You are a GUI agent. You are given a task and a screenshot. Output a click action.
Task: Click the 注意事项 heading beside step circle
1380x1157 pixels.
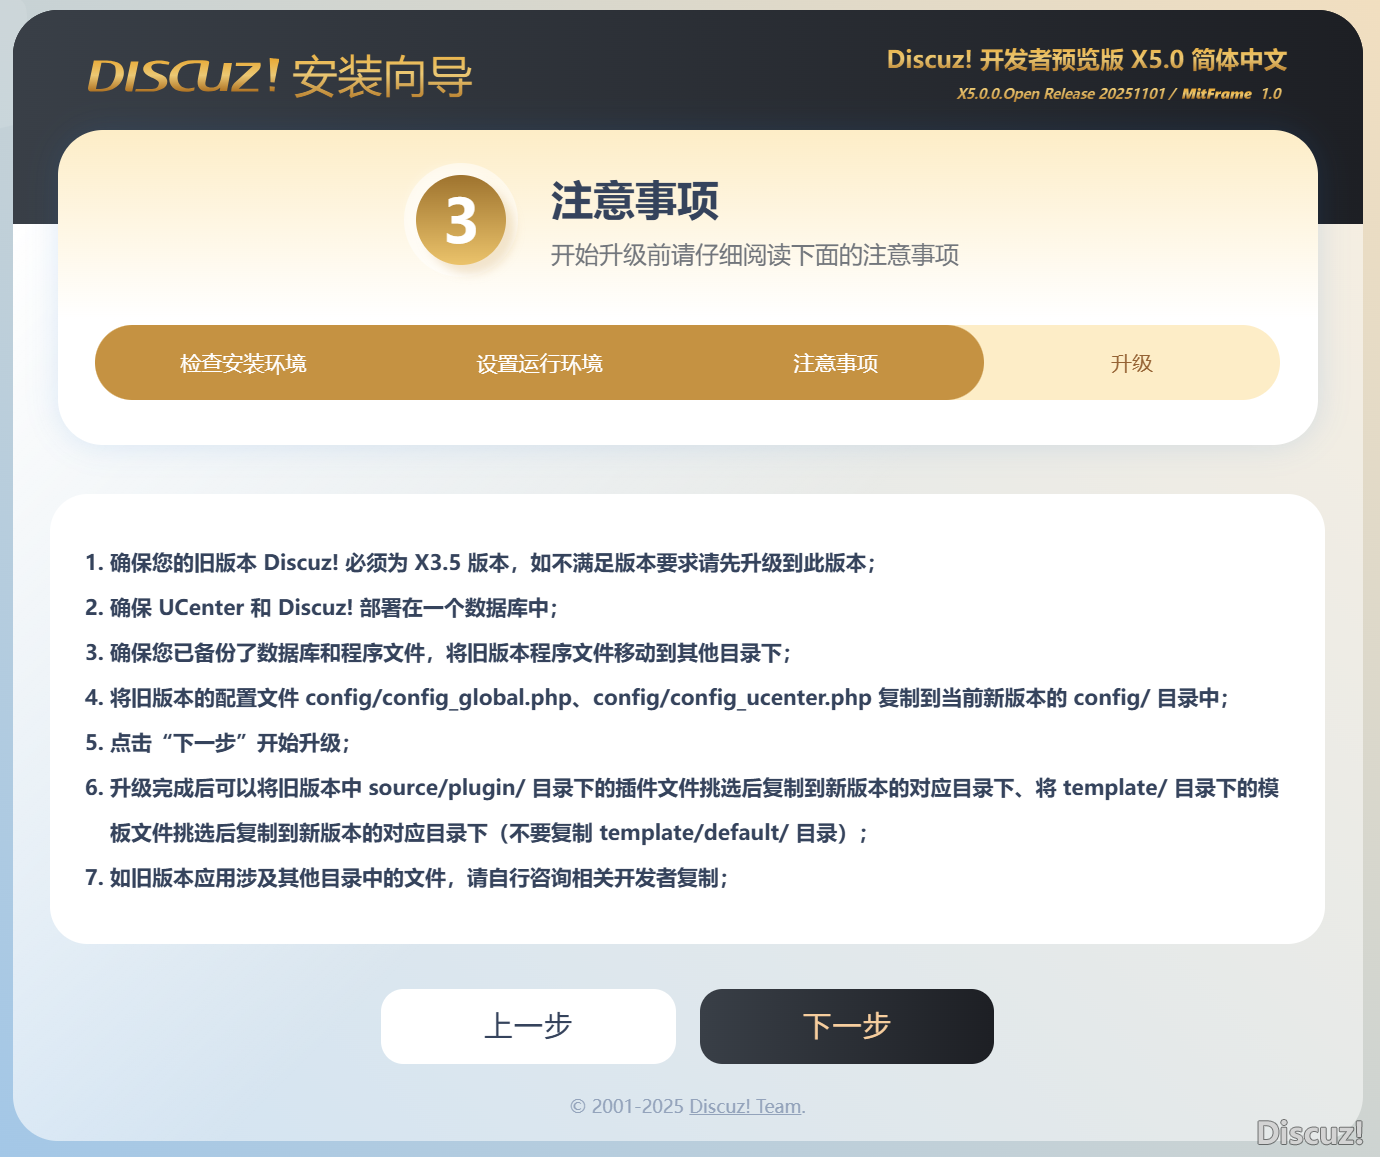click(635, 202)
